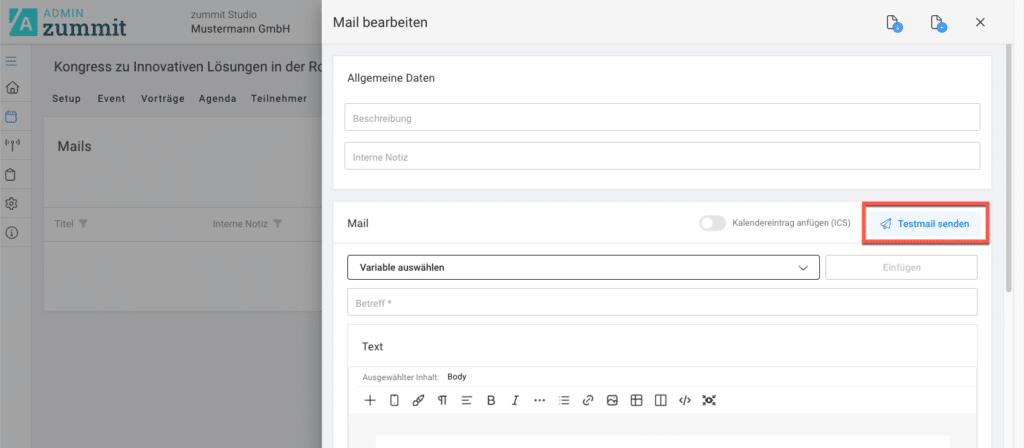The height and width of the screenshot is (448, 1024).
Task: Click into the Betreff input field
Action: pyautogui.click(x=661, y=302)
